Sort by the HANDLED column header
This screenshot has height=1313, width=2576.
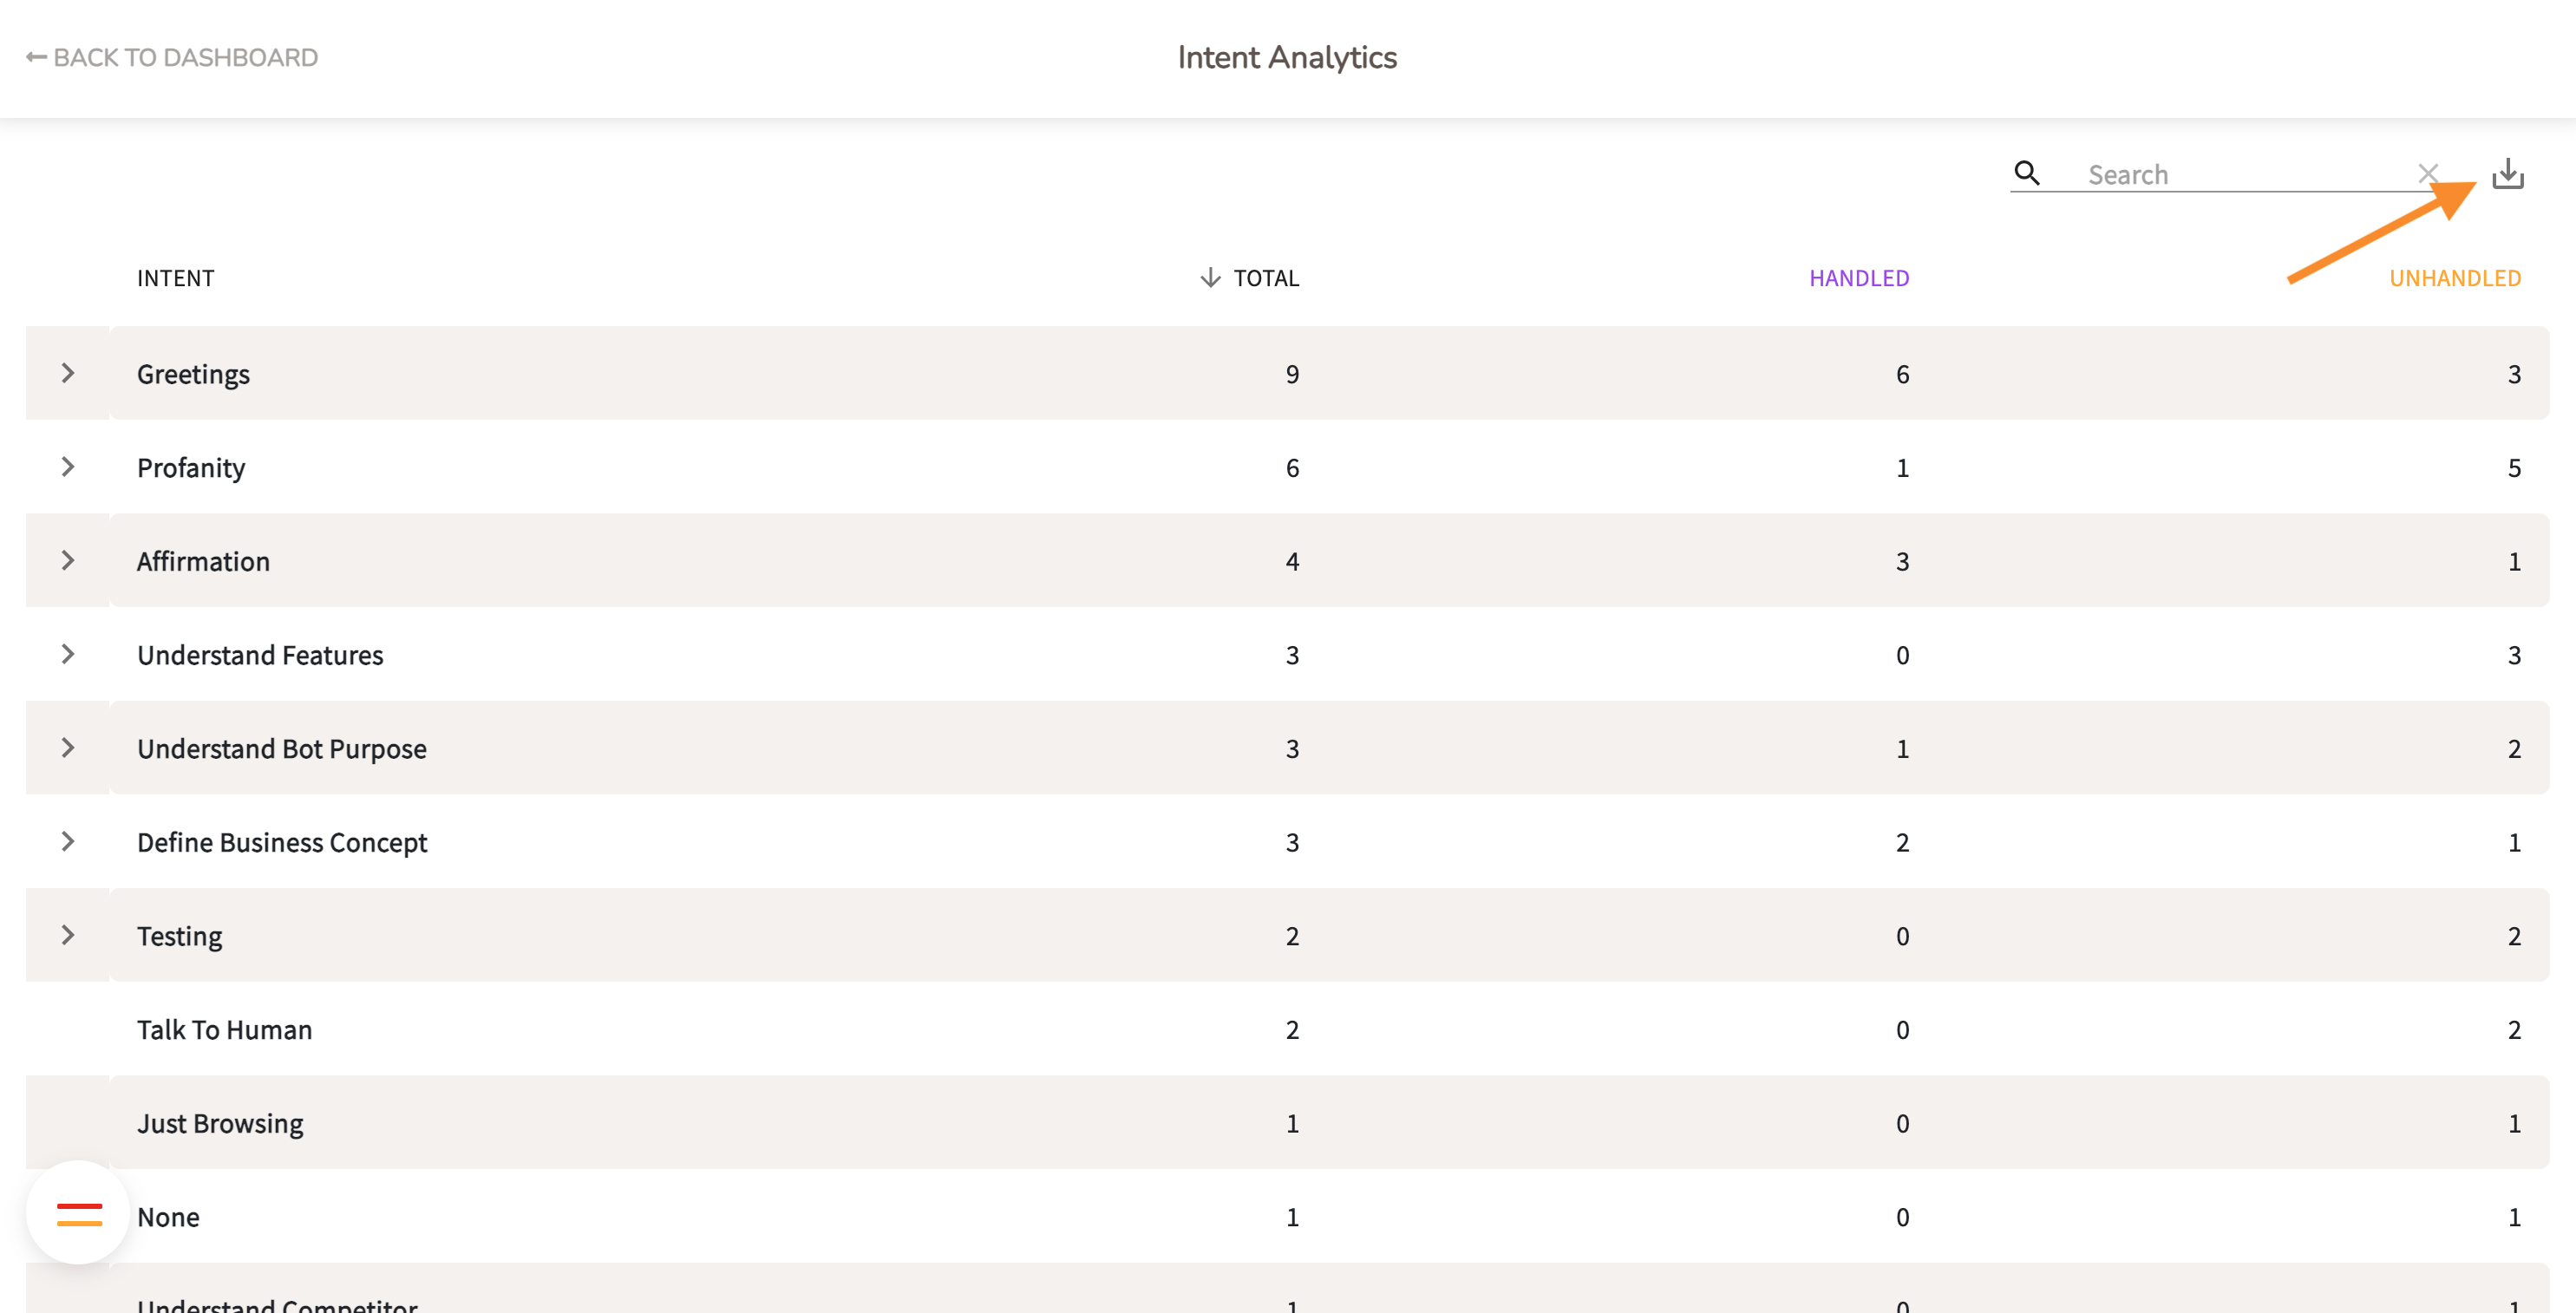coord(1858,277)
